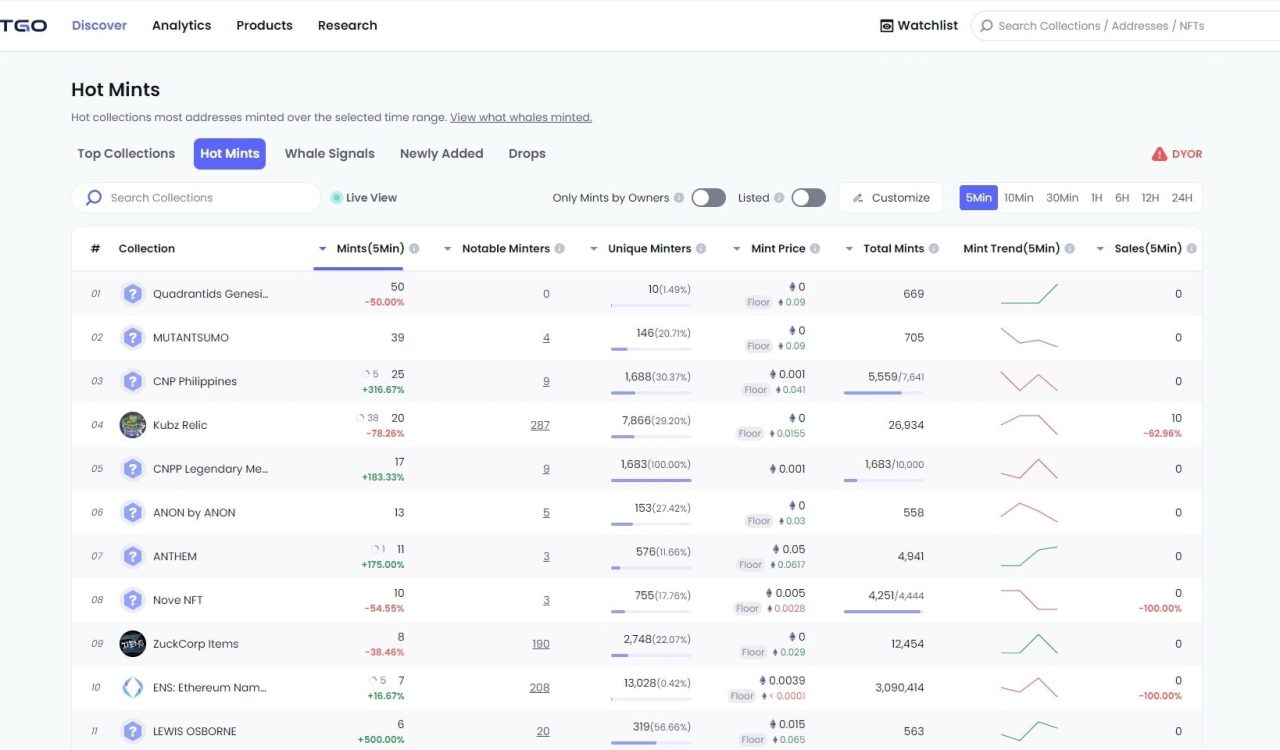This screenshot has height=750, width=1280.
Task: Click the info icon beside Mints(5Min)
Action: [414, 249]
